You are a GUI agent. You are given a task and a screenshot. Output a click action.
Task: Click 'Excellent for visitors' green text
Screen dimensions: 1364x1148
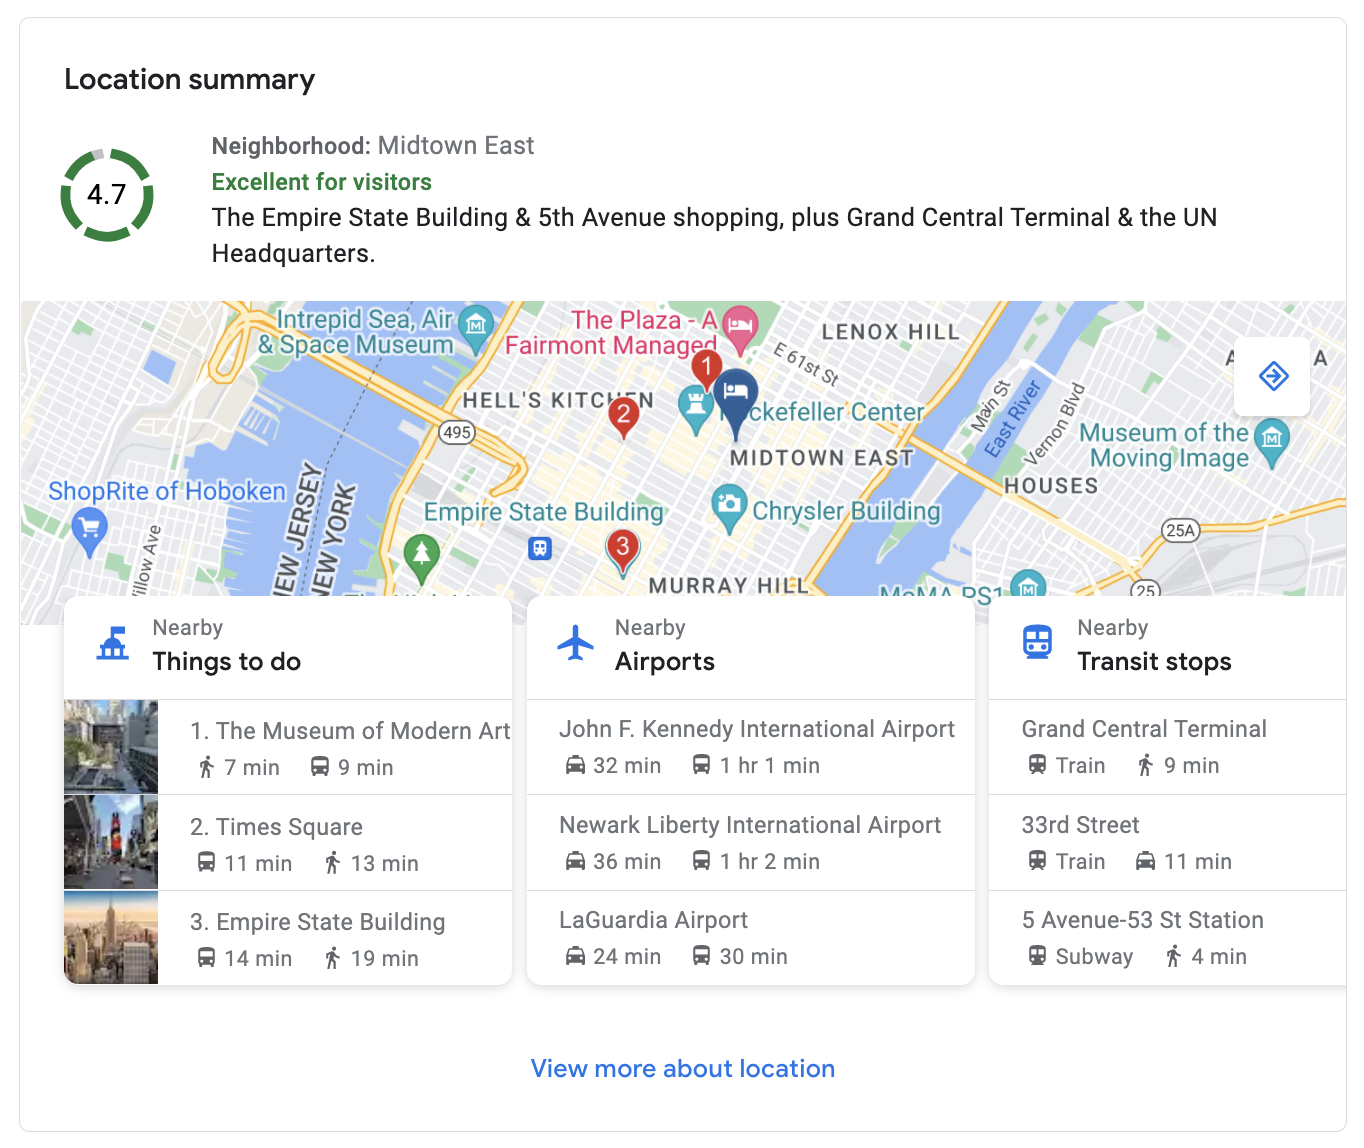322,182
